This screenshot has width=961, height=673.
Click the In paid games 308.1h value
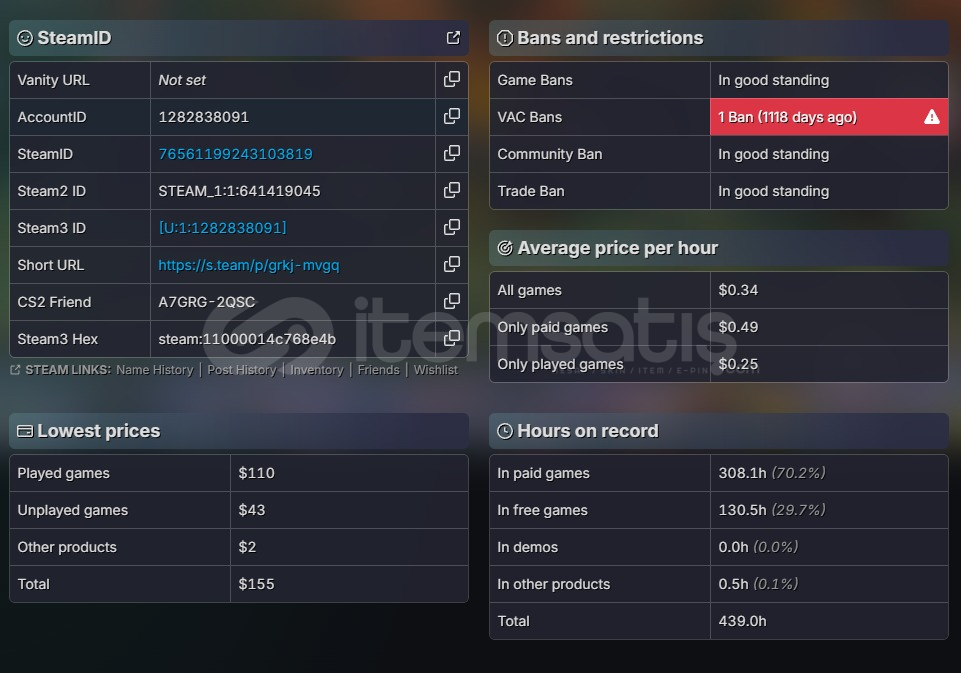(x=742, y=473)
